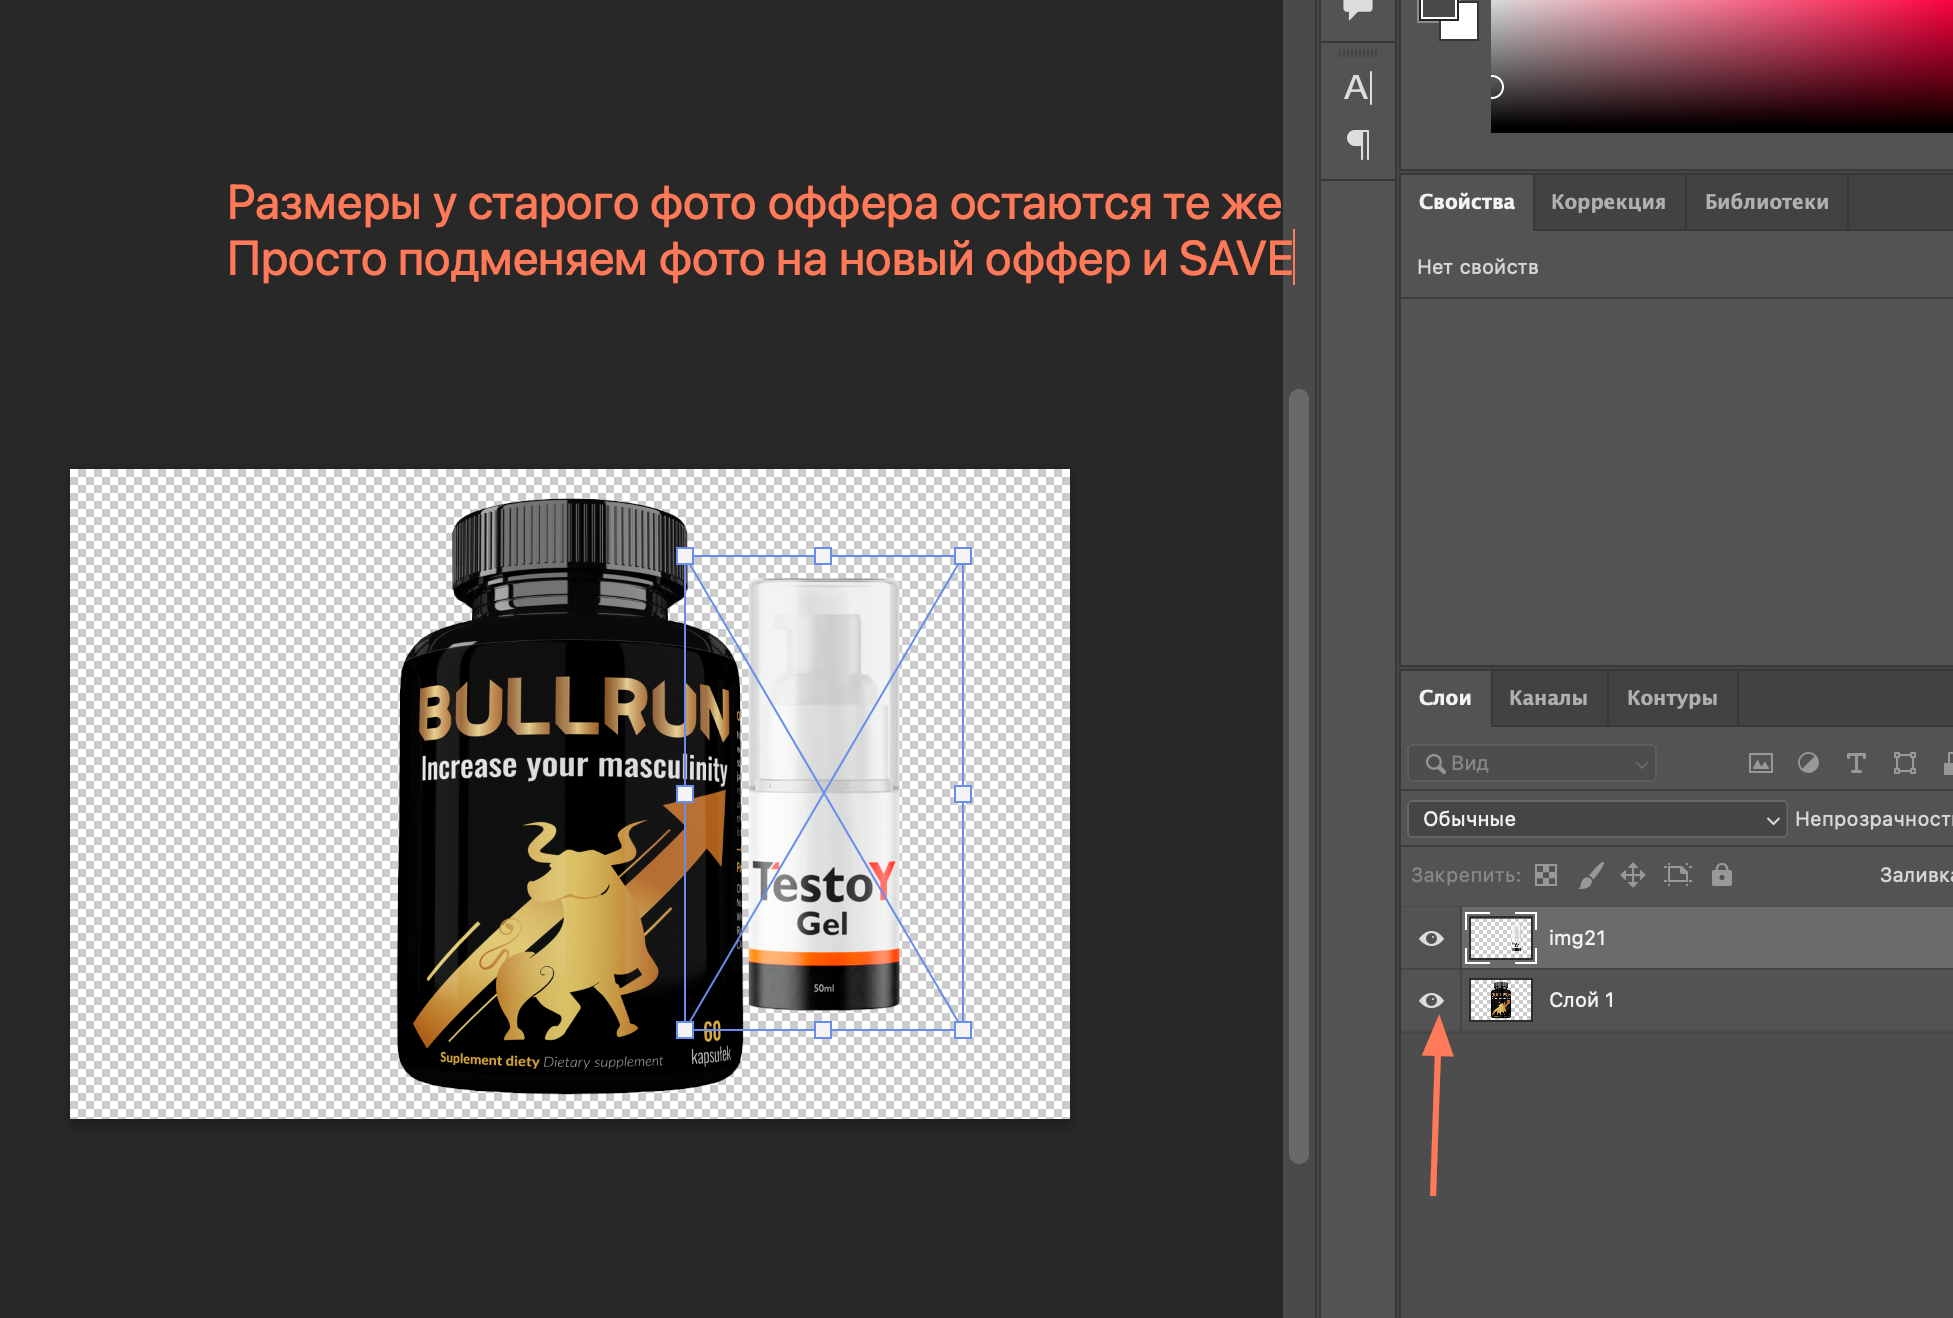The height and width of the screenshot is (1318, 1953).
Task: Click the Нет свойств text
Action: tap(1477, 267)
